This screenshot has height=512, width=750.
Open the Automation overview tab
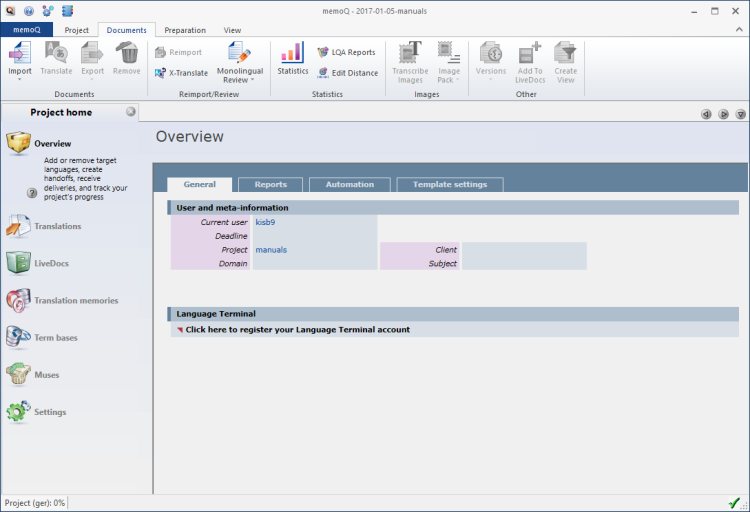click(x=350, y=184)
